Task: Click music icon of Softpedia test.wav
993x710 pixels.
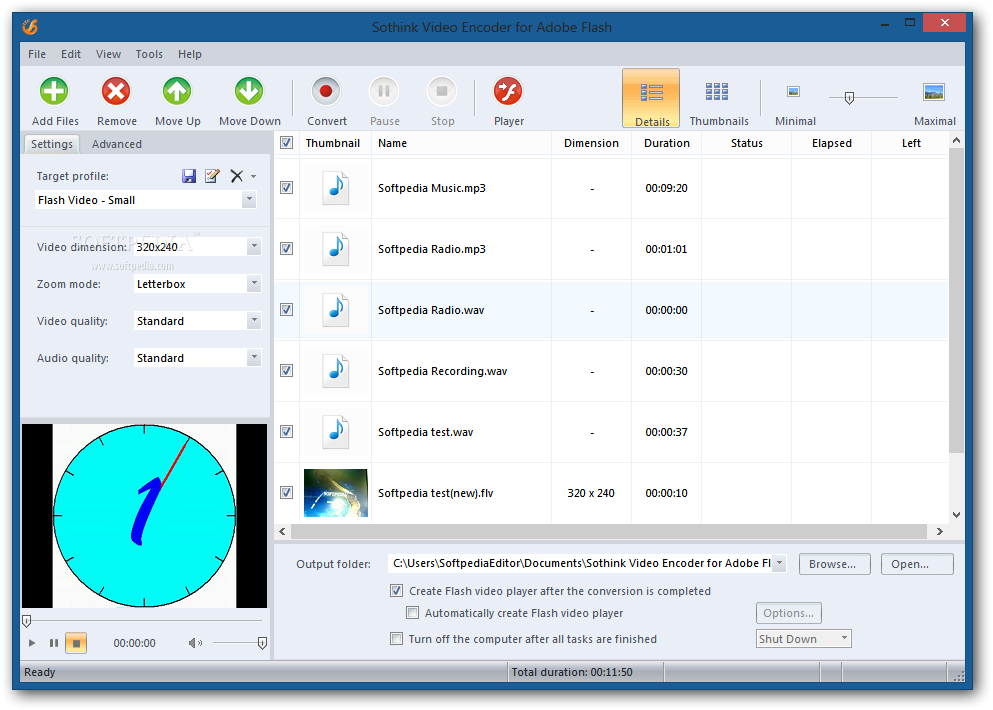Action: tap(336, 431)
